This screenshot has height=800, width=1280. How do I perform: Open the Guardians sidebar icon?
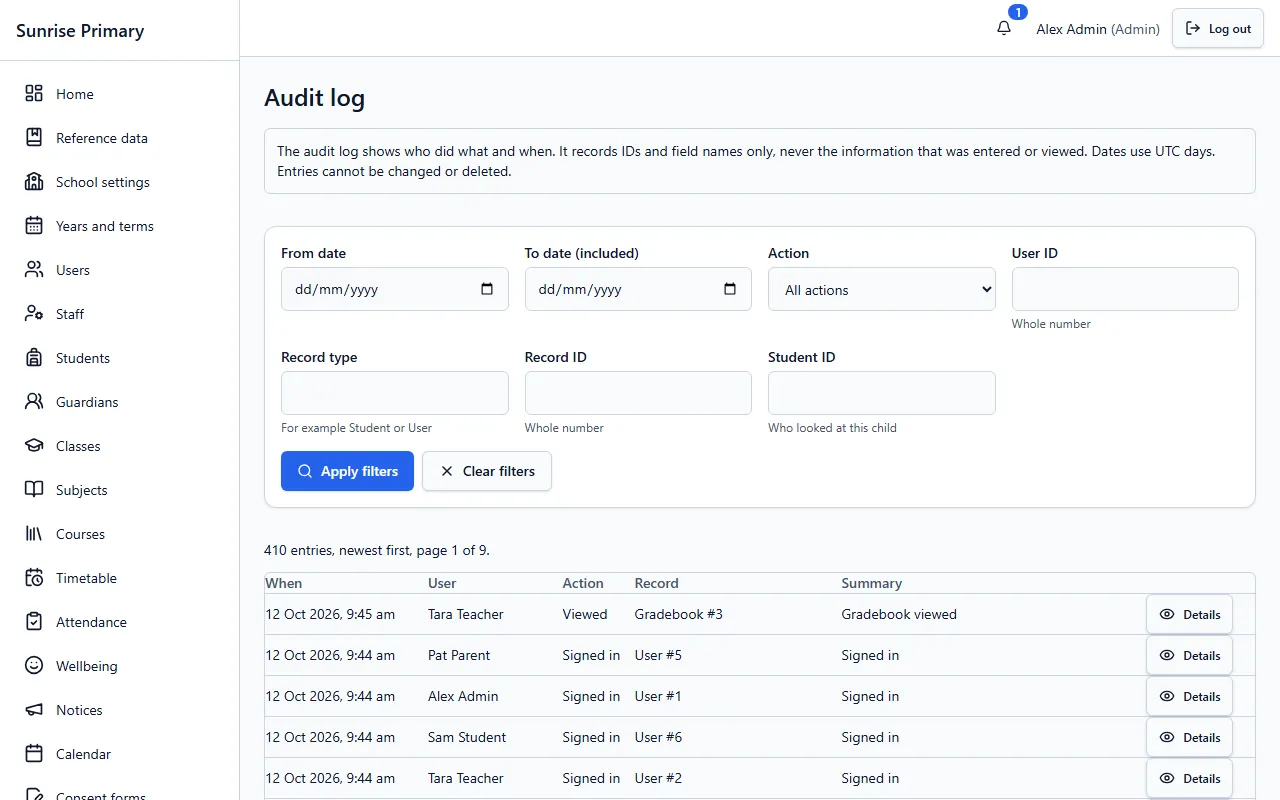point(34,401)
